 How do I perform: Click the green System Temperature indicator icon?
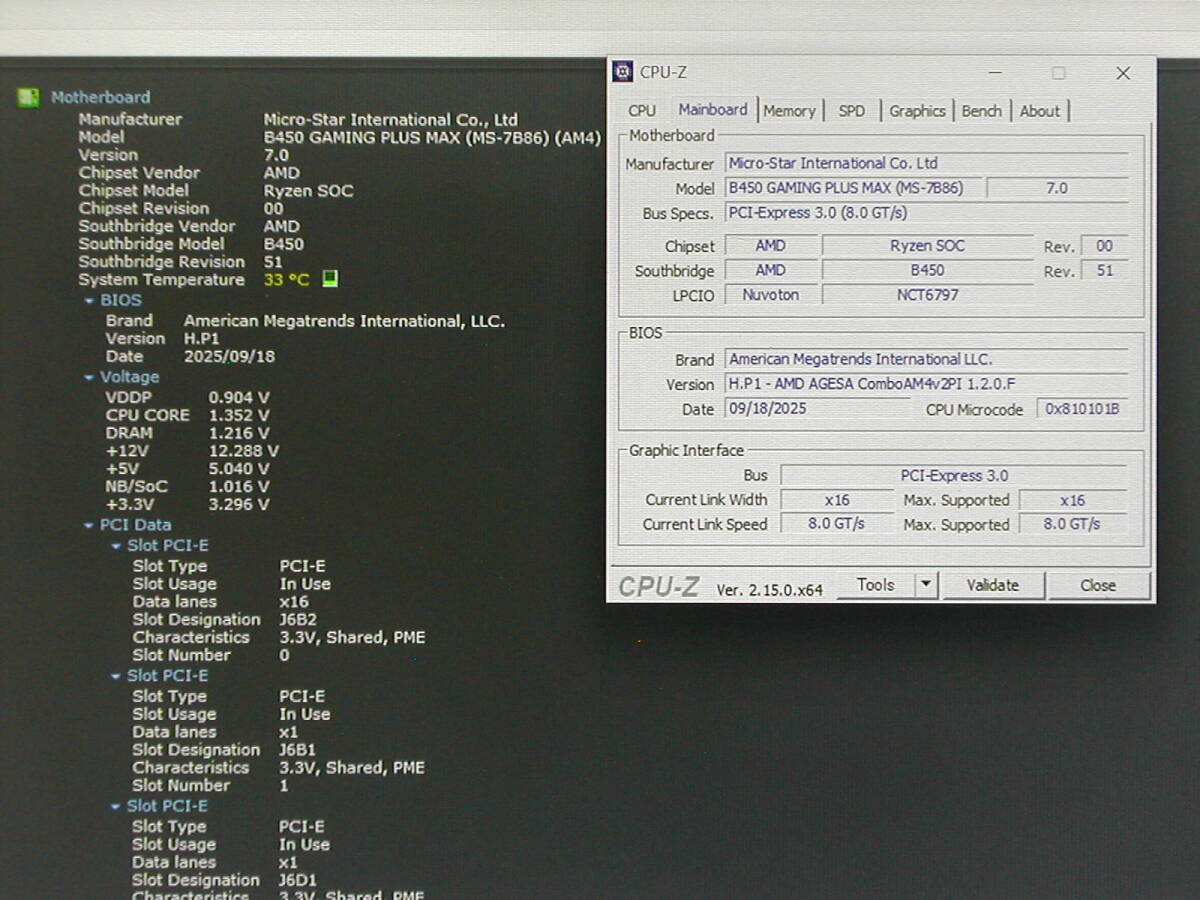point(330,279)
